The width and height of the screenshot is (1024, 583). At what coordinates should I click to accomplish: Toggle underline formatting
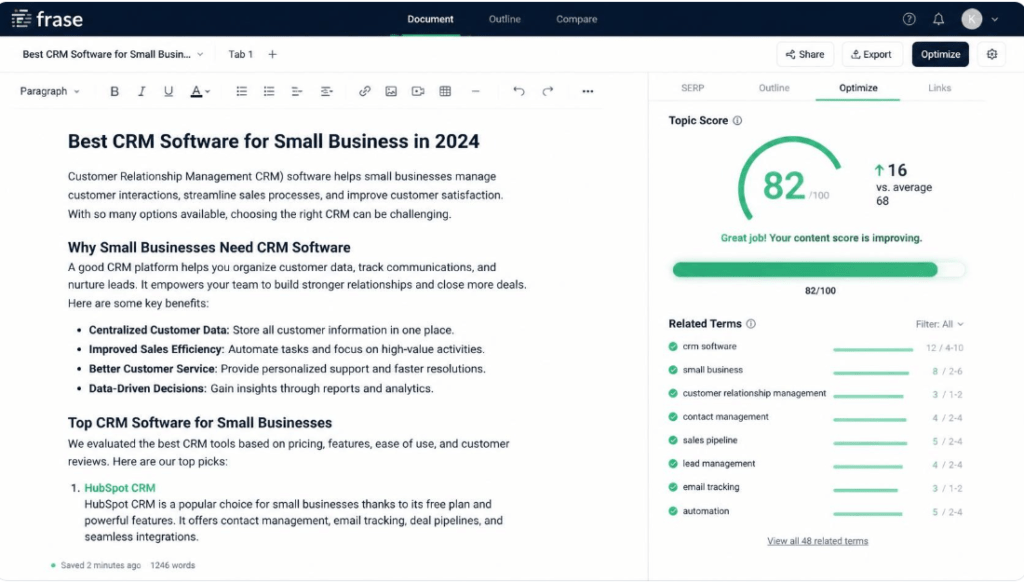click(x=168, y=91)
